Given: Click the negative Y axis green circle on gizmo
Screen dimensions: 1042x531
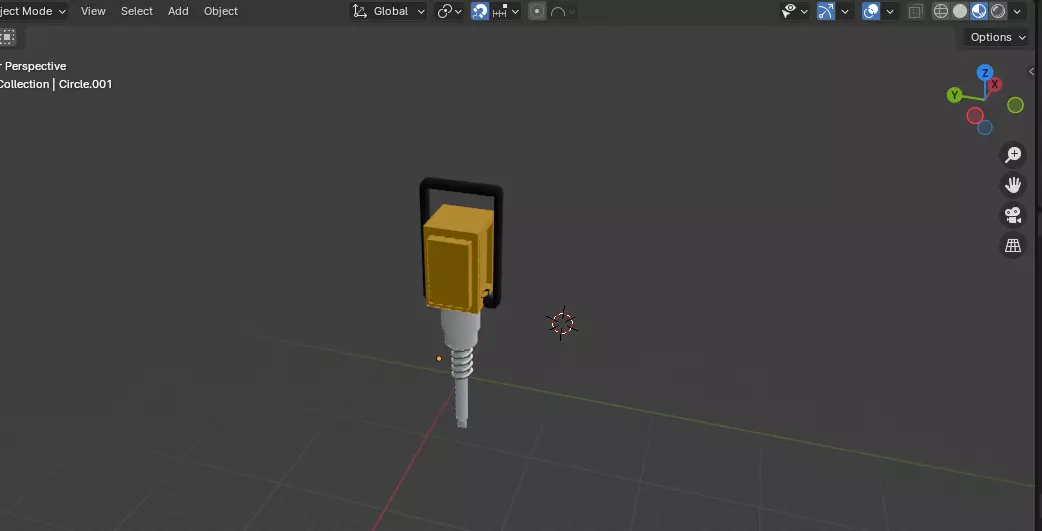Looking at the screenshot, I should pyautogui.click(x=1015, y=105).
